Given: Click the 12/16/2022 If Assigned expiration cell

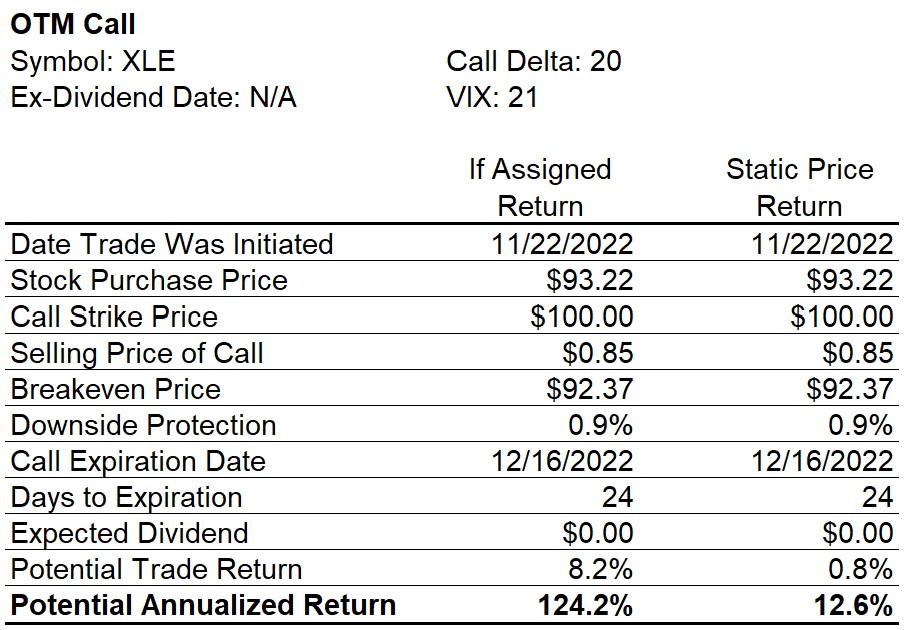Looking at the screenshot, I should coord(562,461).
